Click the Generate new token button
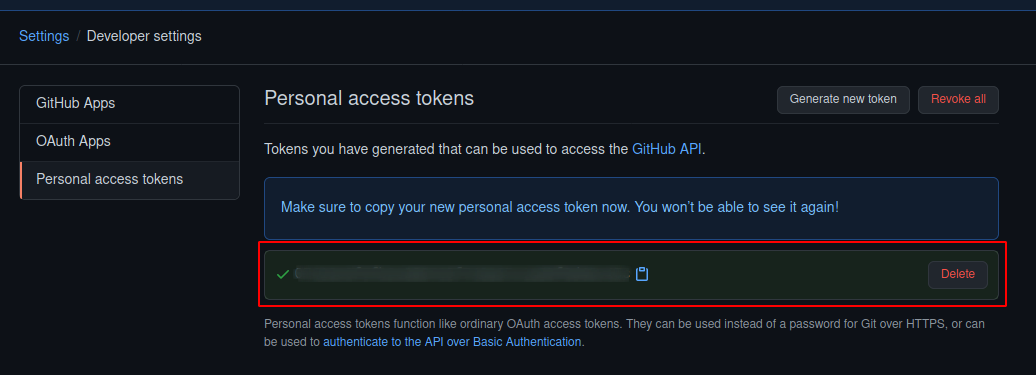The image size is (1036, 375). point(843,100)
